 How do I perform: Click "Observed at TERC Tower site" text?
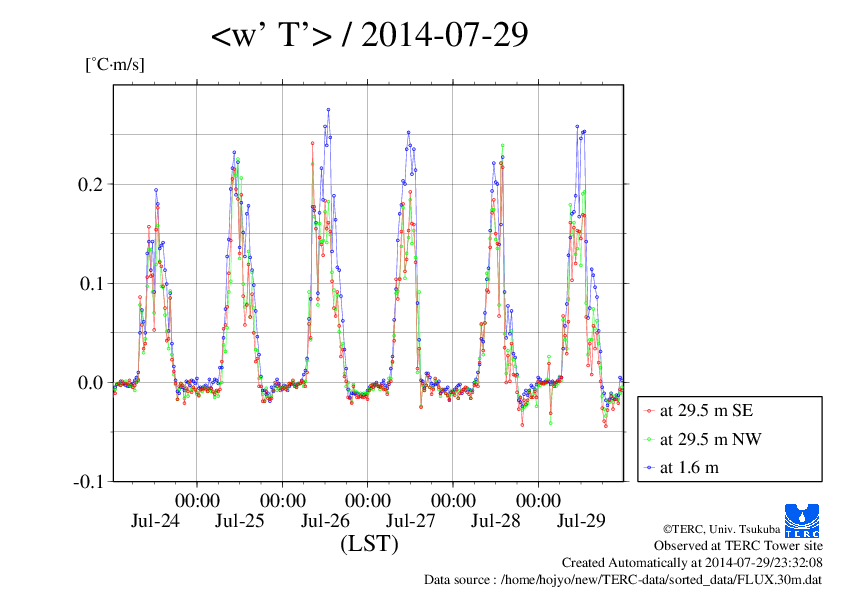[738, 546]
